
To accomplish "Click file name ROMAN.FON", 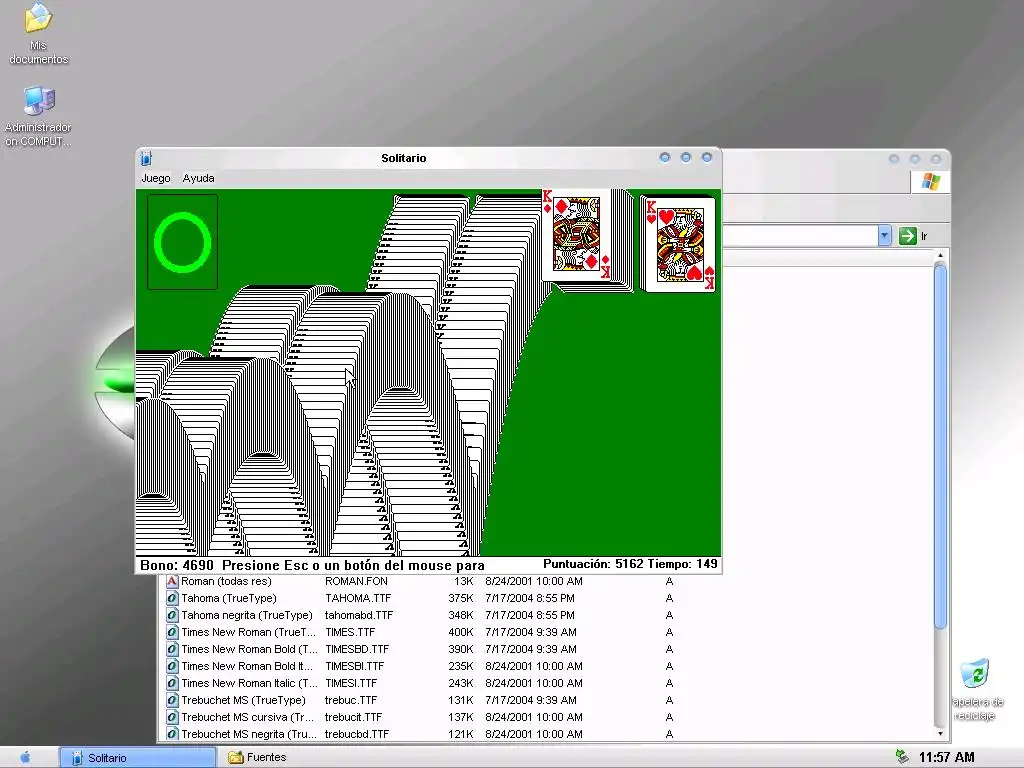I will tap(356, 581).
